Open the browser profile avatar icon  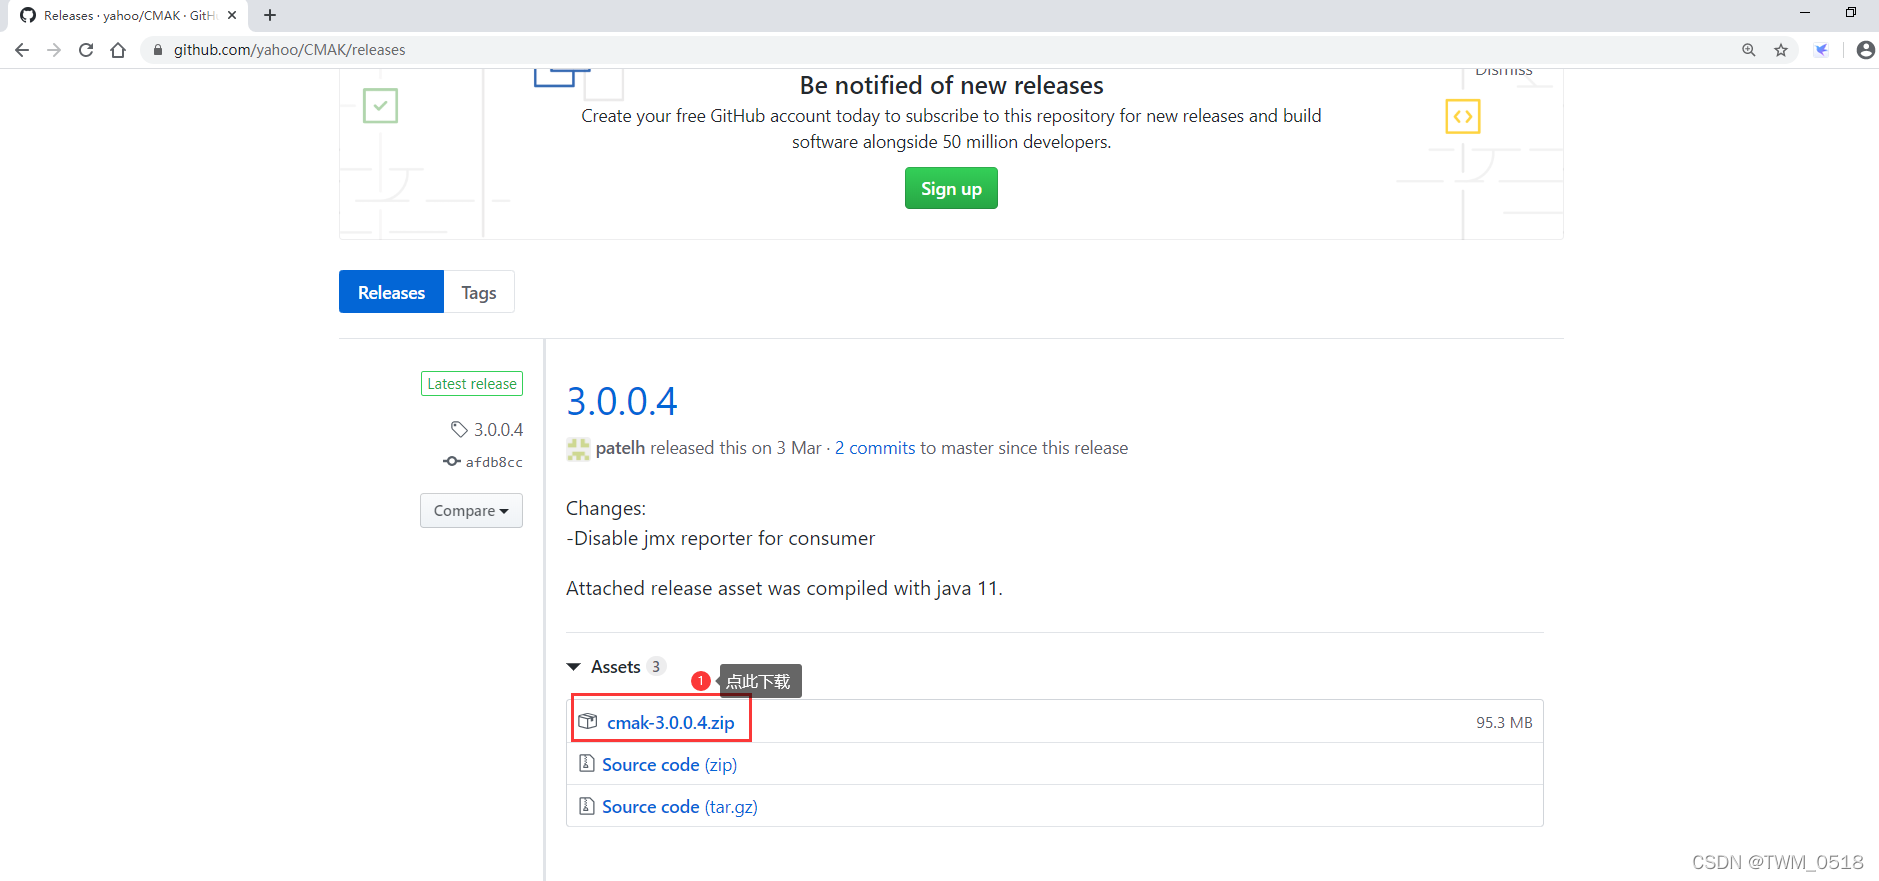1866,50
